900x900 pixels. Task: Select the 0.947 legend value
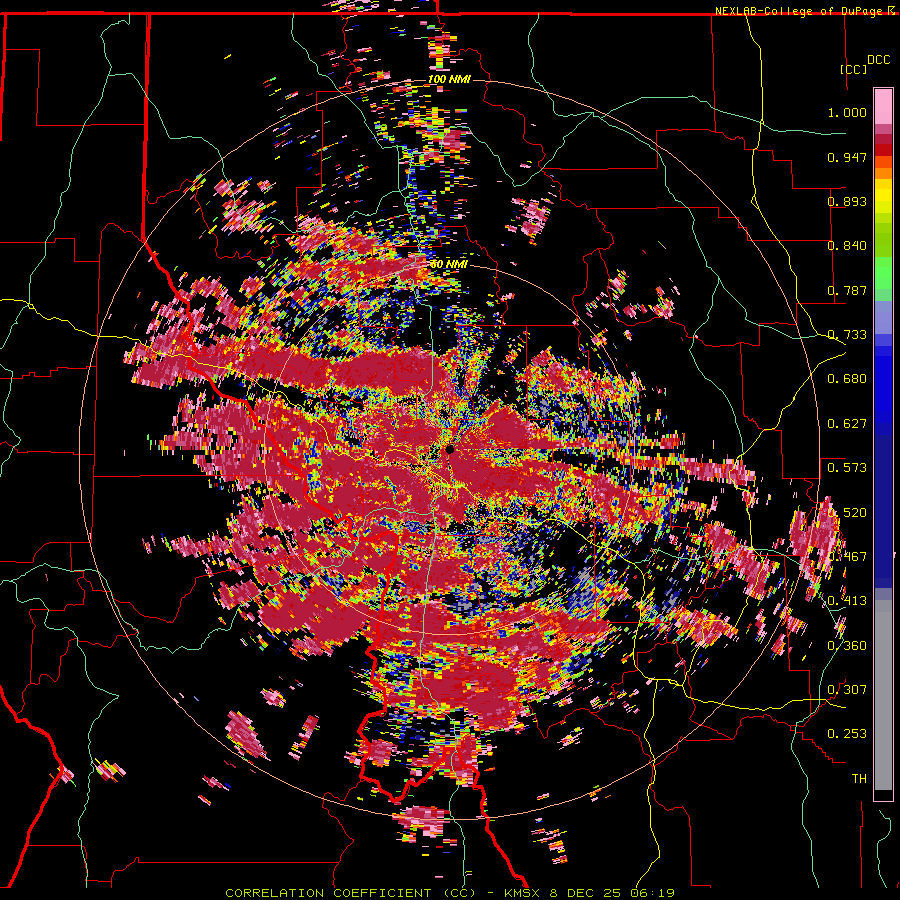point(847,157)
